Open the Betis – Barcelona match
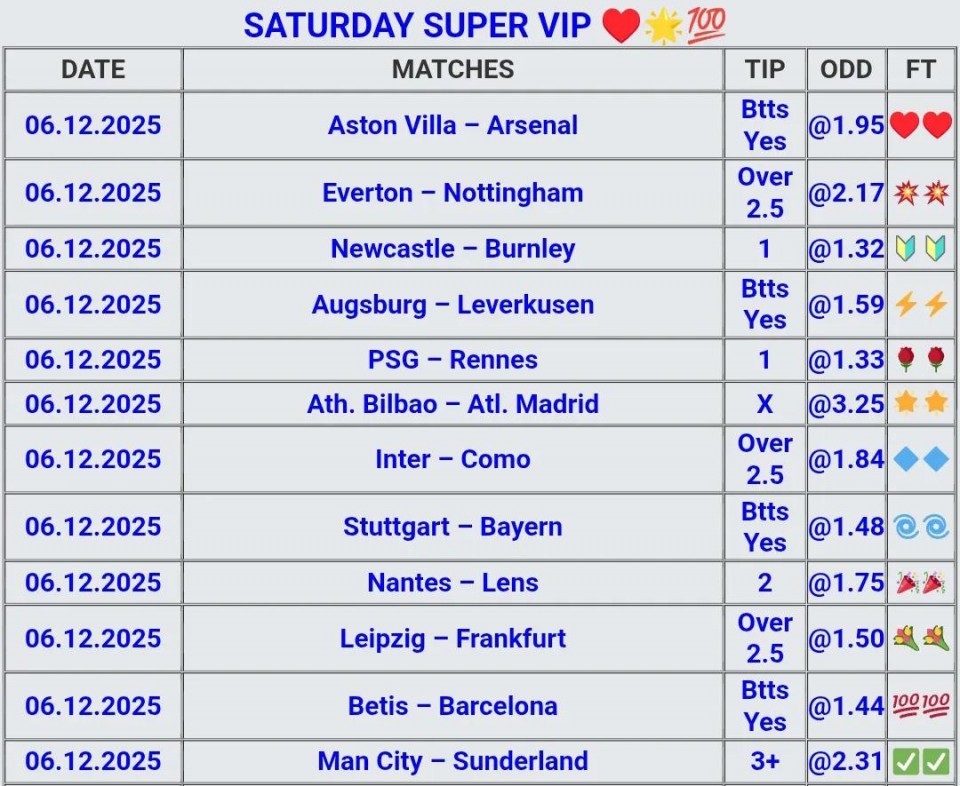The height and width of the screenshot is (786, 960). click(x=453, y=706)
